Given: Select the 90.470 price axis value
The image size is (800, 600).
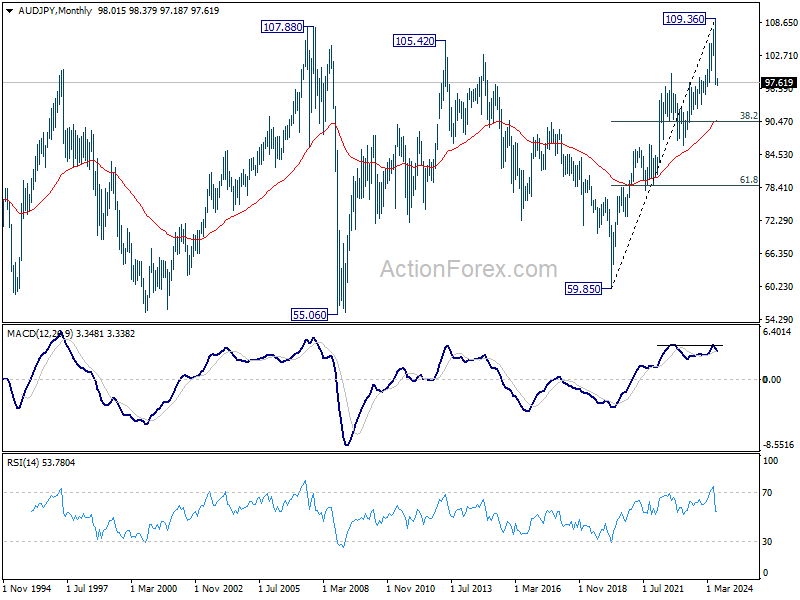Looking at the screenshot, I should pos(779,121).
